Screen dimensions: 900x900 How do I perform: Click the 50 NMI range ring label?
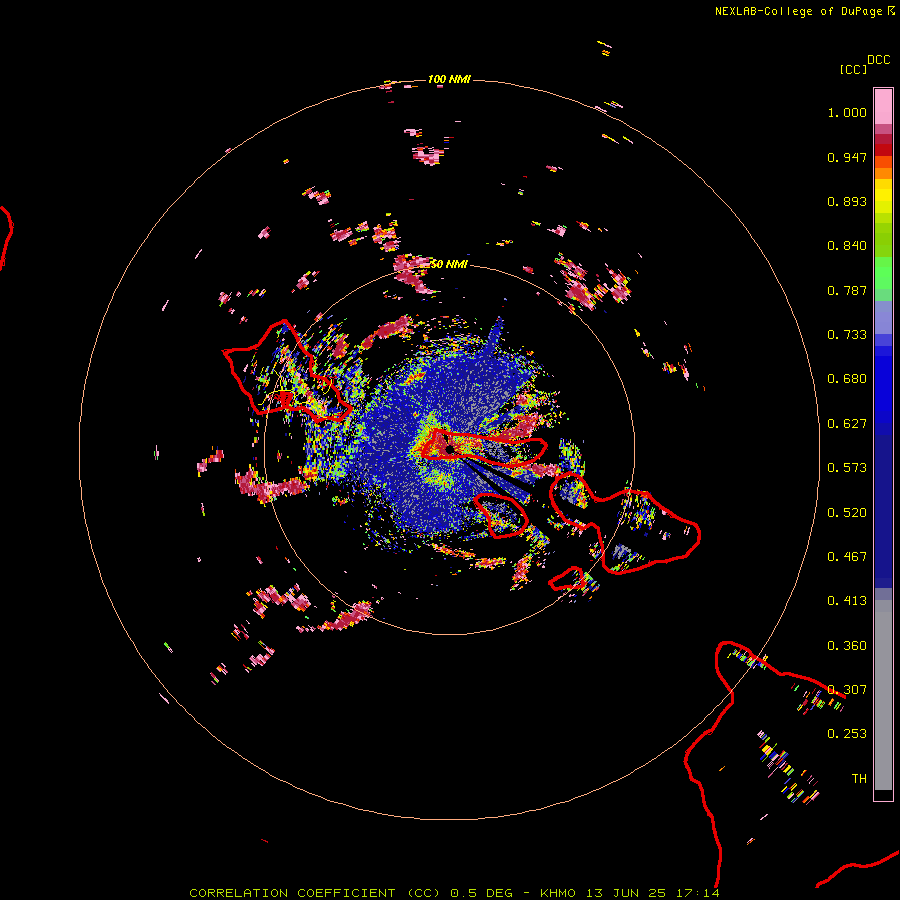tap(449, 264)
